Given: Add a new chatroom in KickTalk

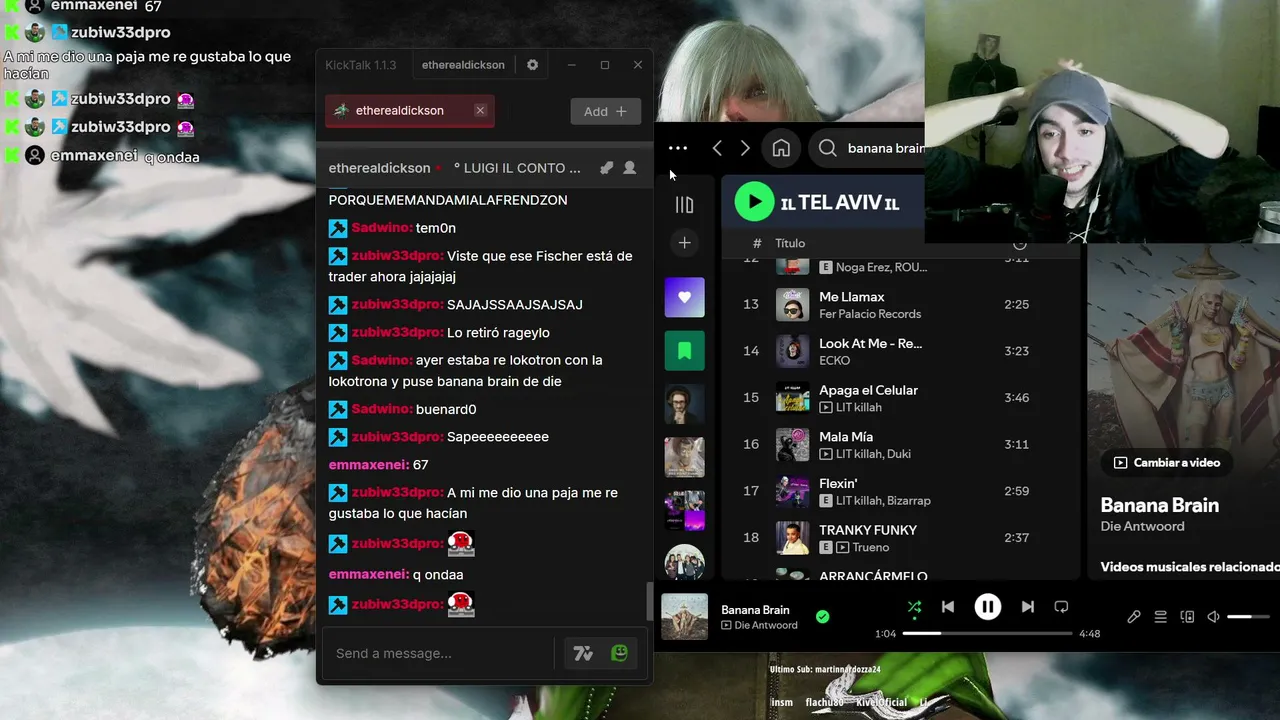Looking at the screenshot, I should [x=606, y=111].
